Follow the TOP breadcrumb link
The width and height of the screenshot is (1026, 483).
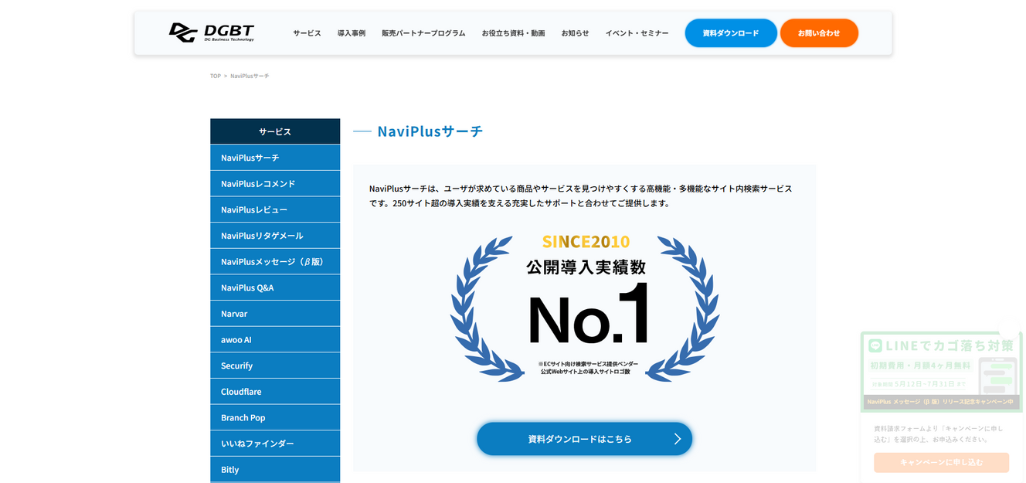coord(215,76)
